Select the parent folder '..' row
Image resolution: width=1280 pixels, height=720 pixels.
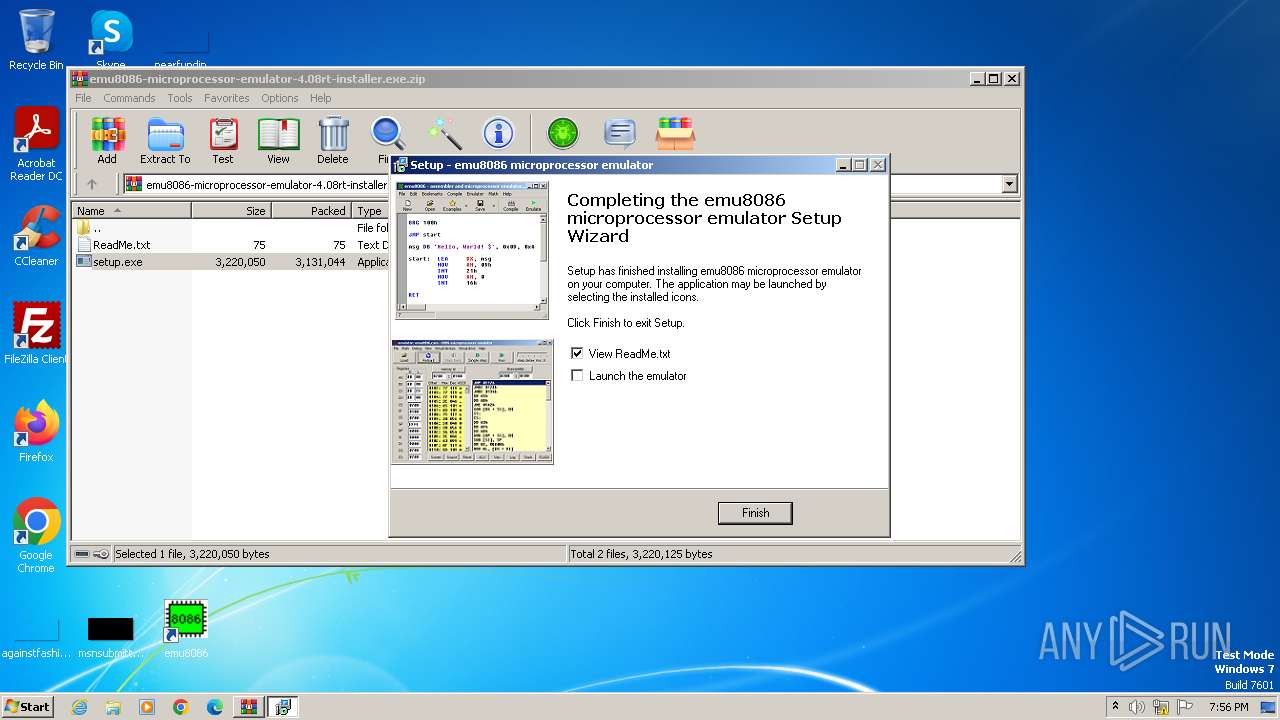230,228
